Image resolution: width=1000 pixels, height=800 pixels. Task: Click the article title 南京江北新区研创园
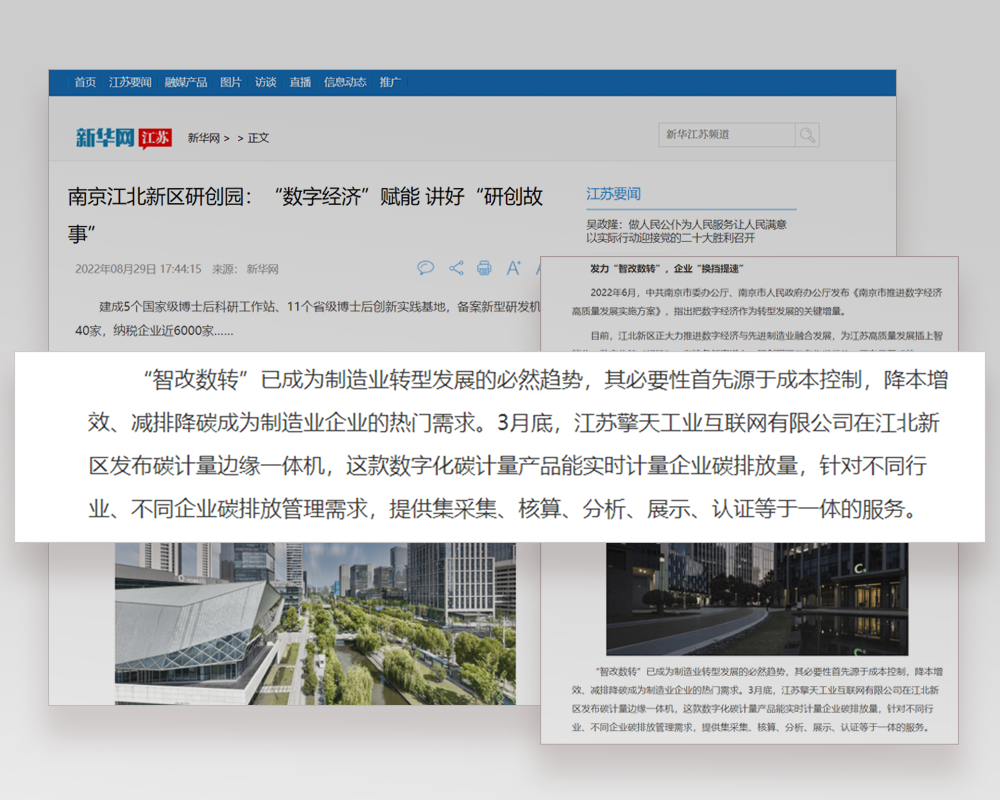coord(305,214)
